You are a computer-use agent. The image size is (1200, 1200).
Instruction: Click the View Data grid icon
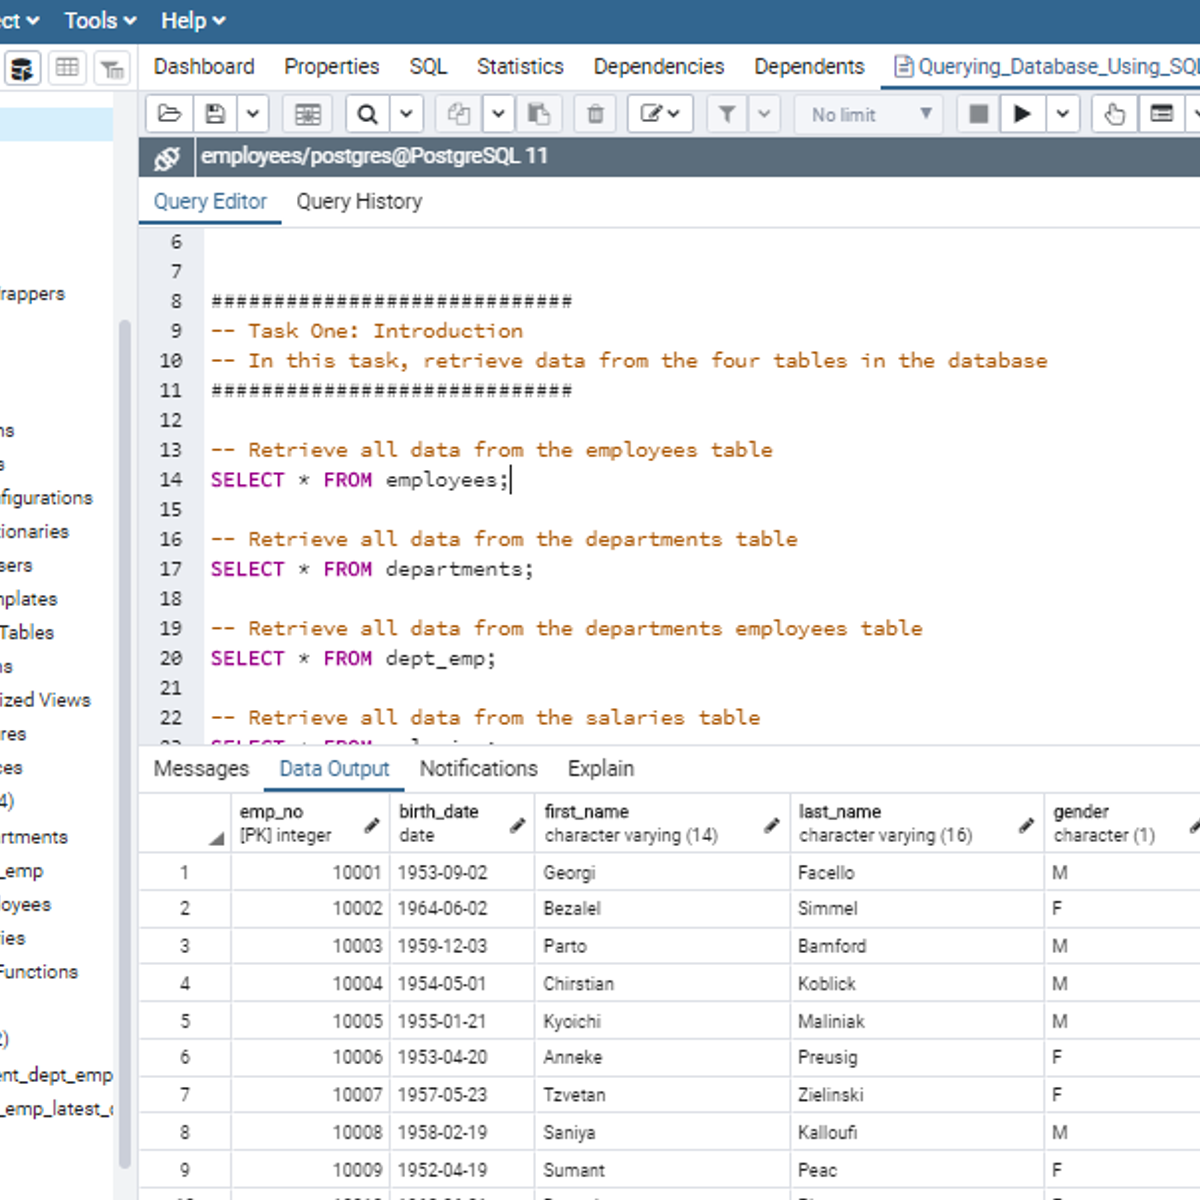[x=67, y=68]
